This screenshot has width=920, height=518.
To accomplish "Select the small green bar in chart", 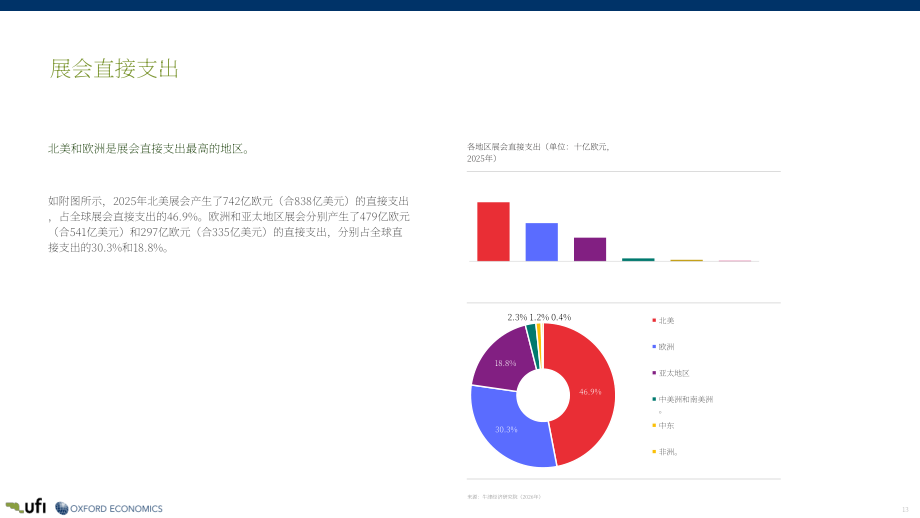I will coord(638,259).
